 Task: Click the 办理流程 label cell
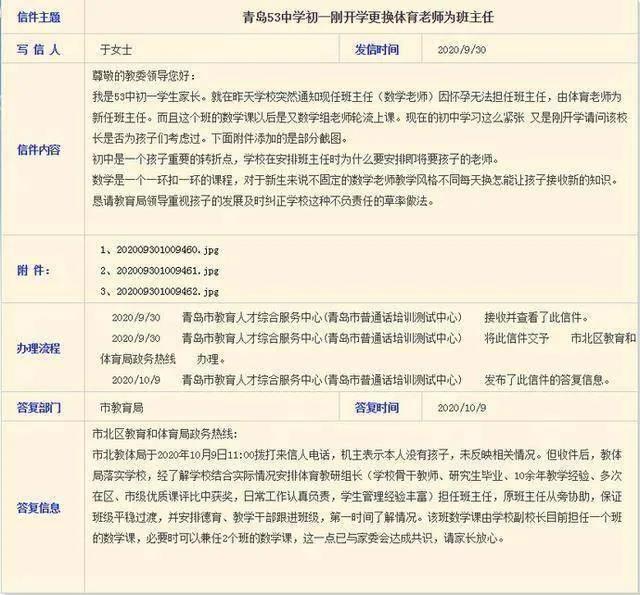click(40, 348)
